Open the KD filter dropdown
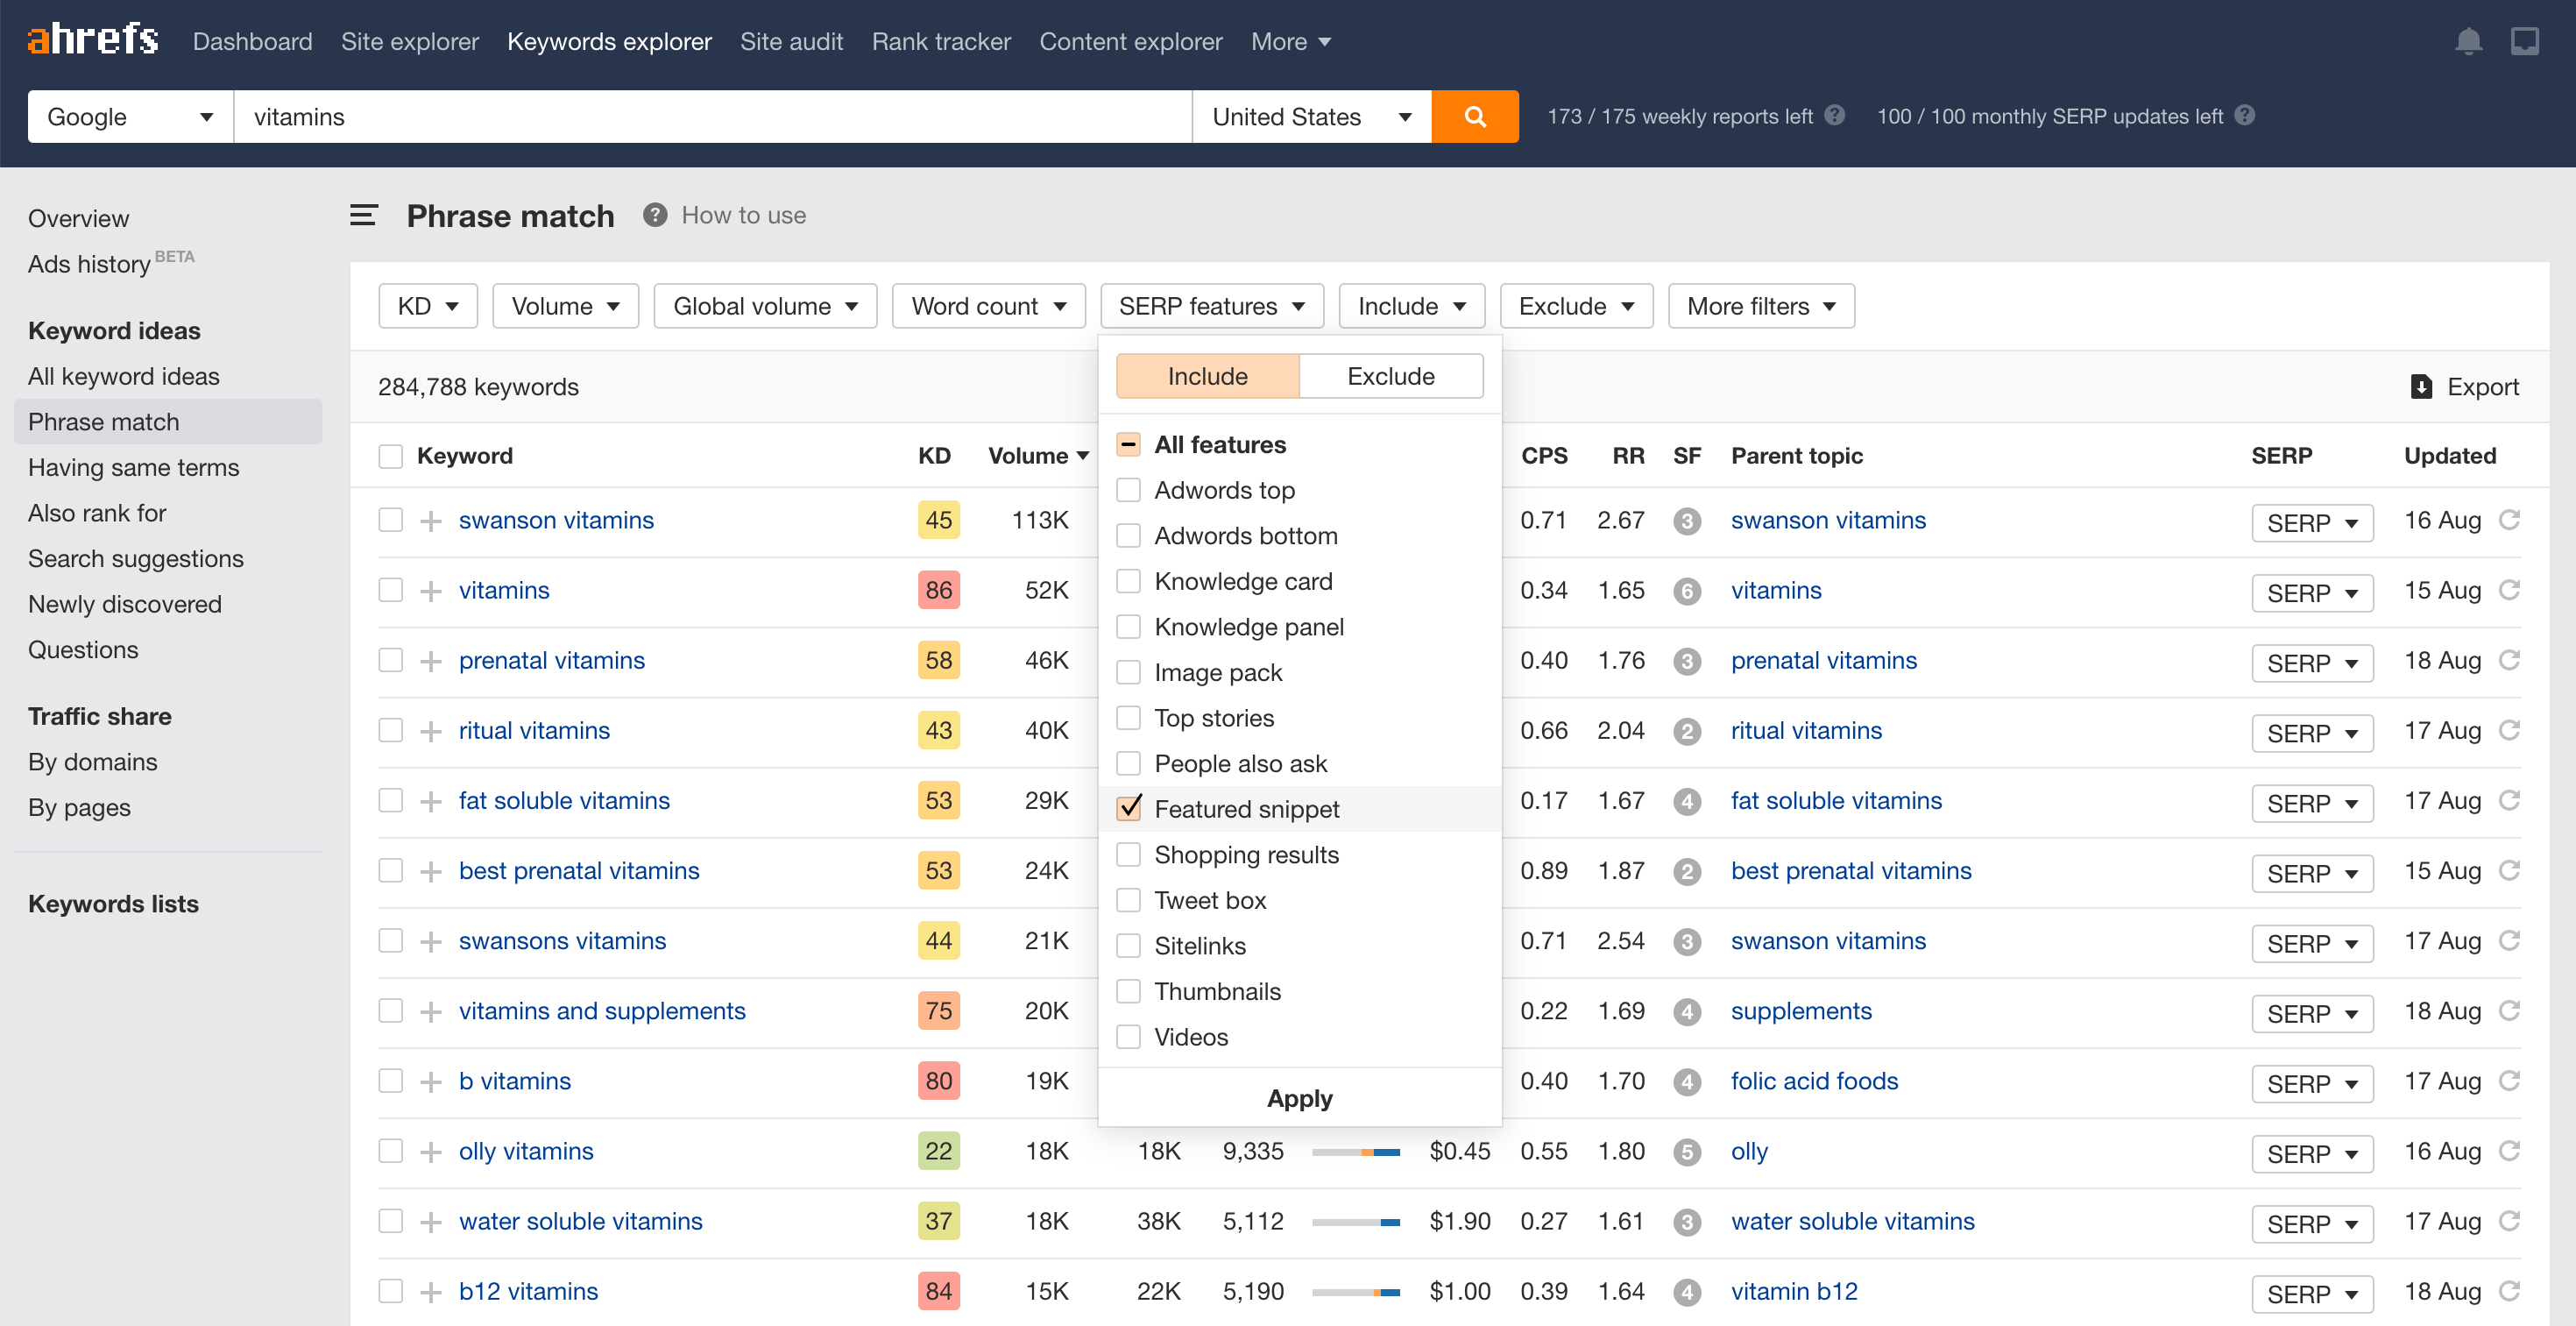 click(428, 306)
